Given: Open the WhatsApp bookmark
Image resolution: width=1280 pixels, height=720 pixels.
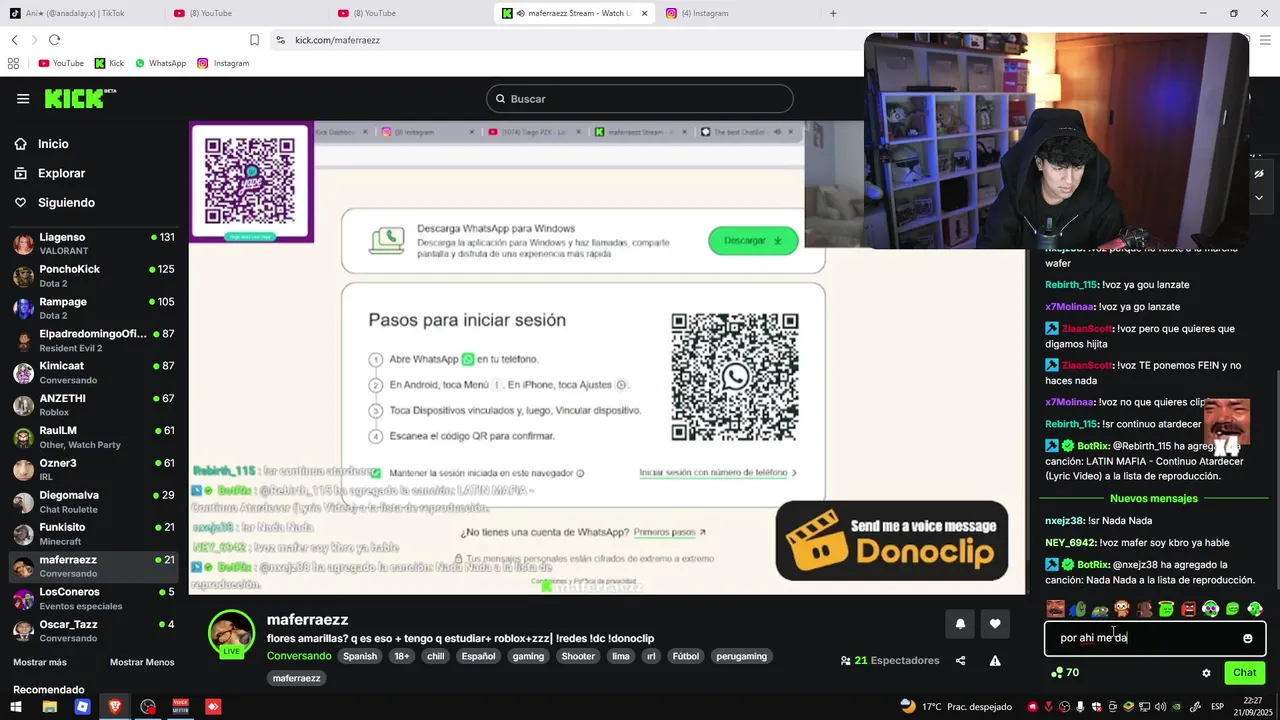Looking at the screenshot, I should [160, 63].
